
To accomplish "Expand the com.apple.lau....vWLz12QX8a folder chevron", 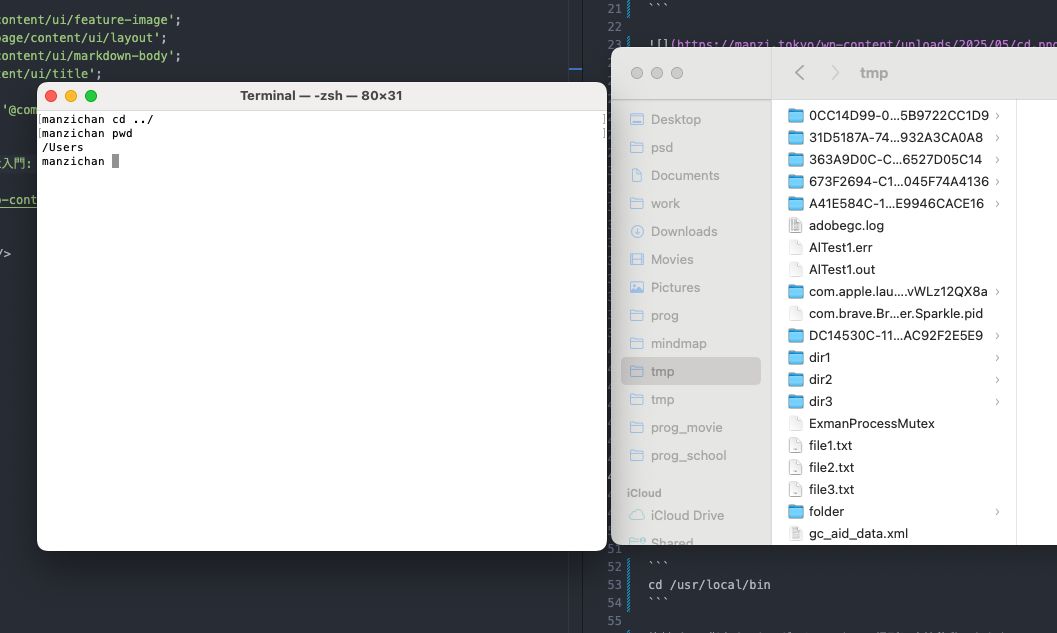I will pos(997,292).
